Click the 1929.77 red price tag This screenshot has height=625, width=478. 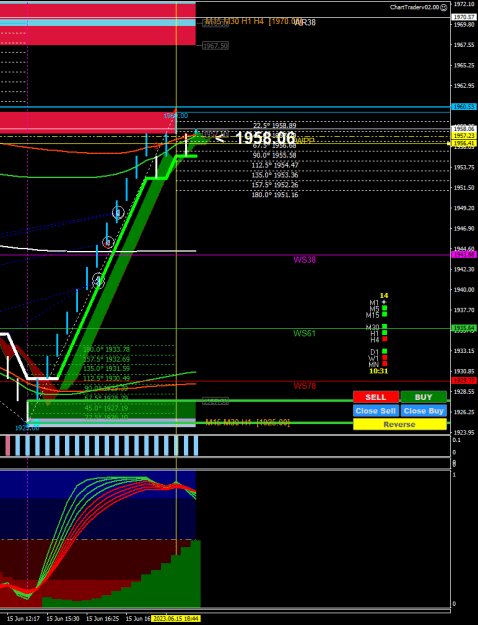pos(464,381)
